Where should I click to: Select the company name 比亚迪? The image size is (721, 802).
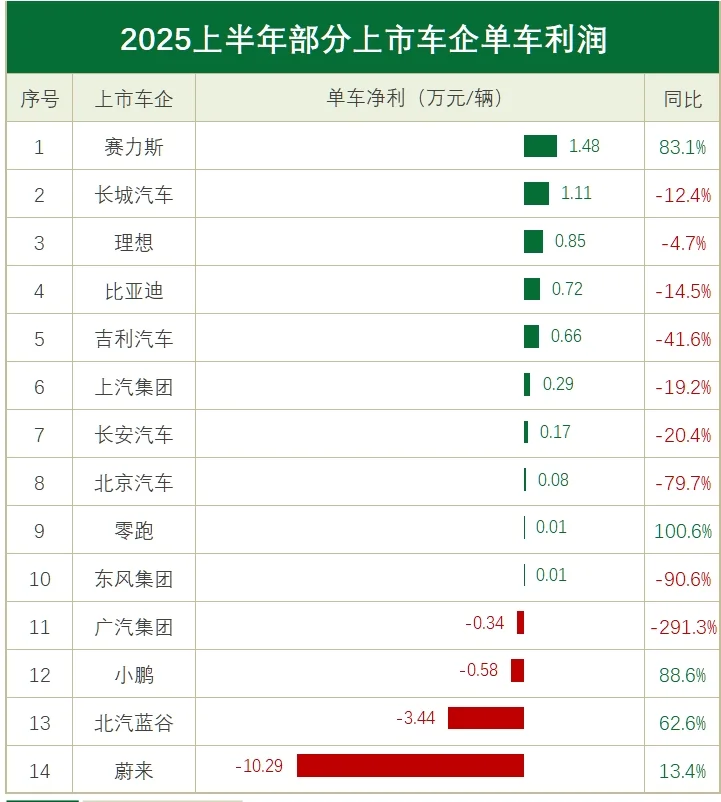[x=134, y=291]
